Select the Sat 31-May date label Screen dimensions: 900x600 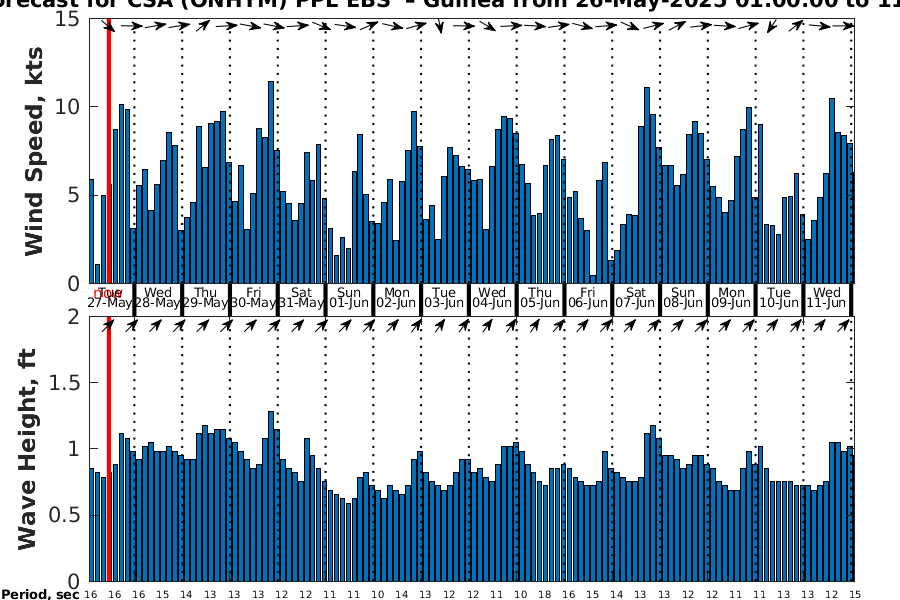point(301,297)
